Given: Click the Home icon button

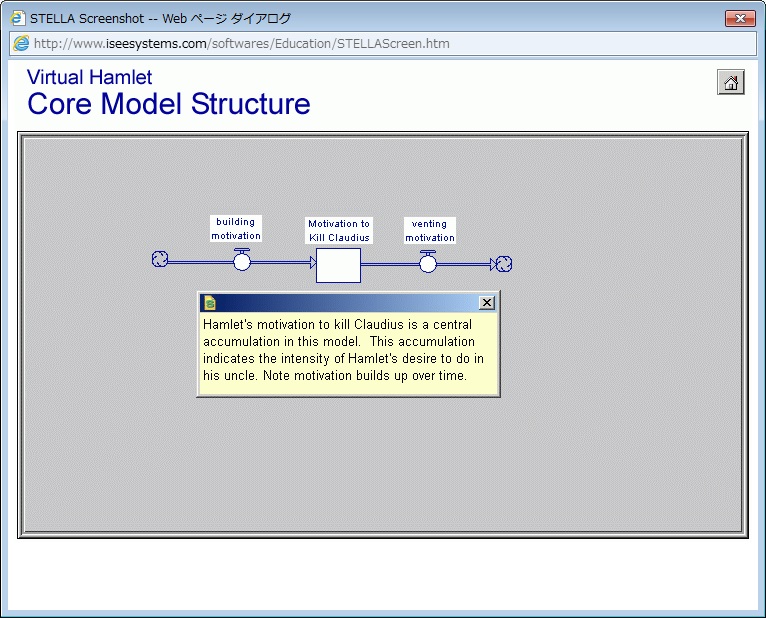Looking at the screenshot, I should coord(730,82).
